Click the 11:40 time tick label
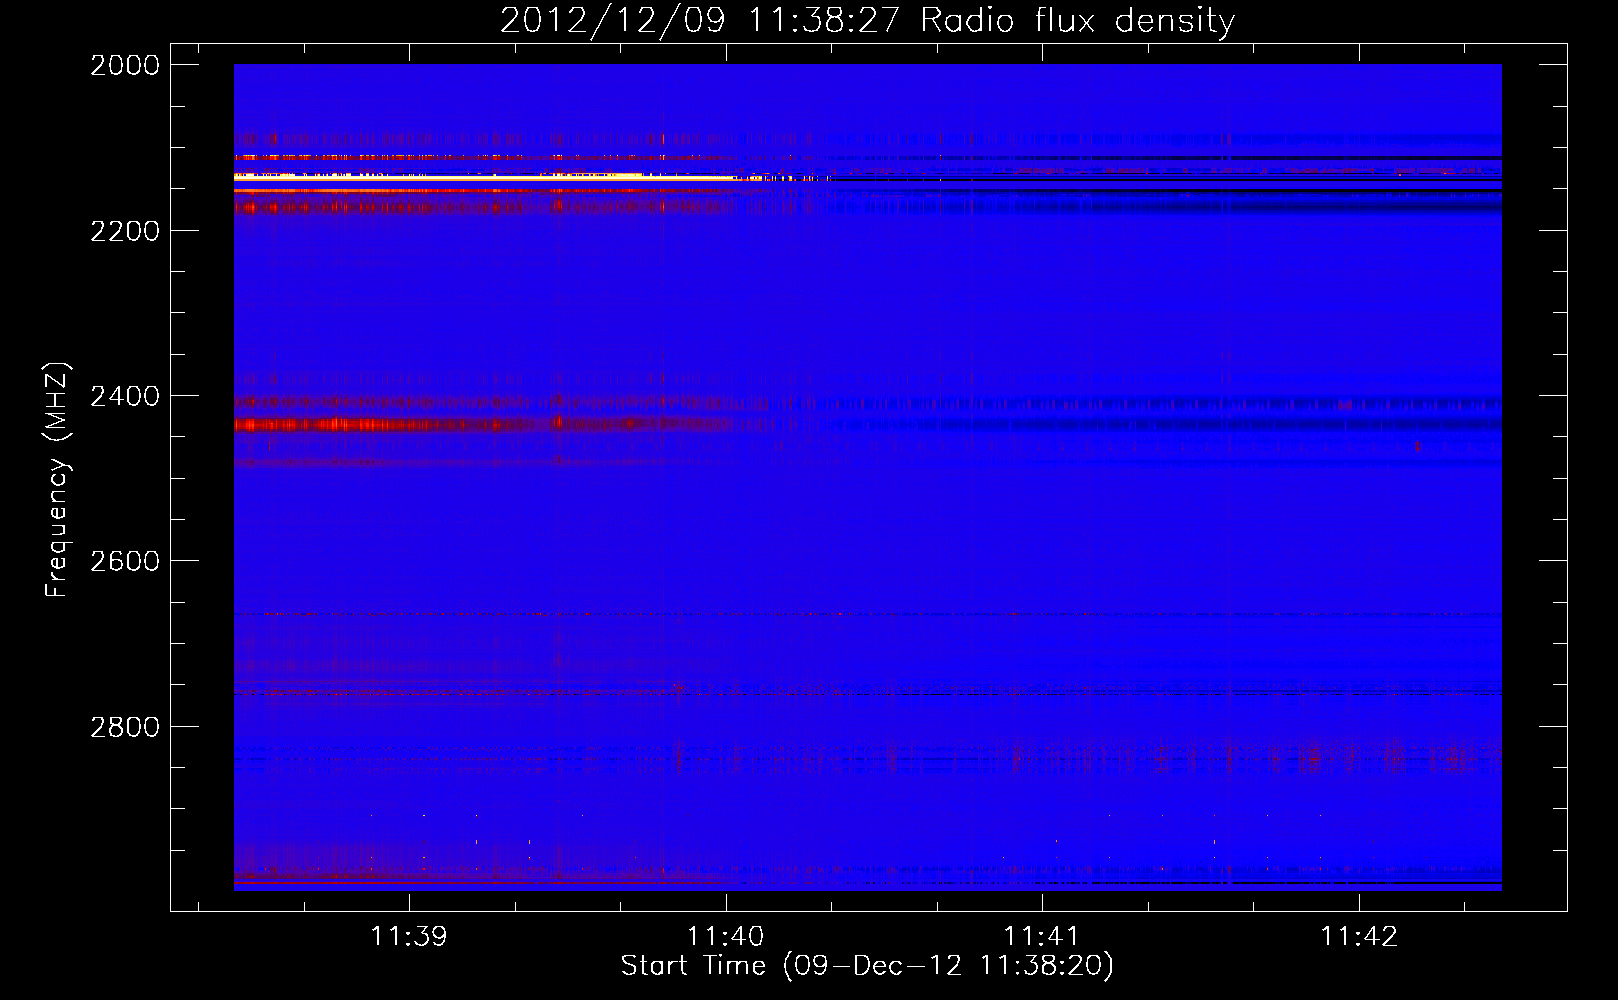Viewport: 1618px width, 1000px height. [x=726, y=936]
